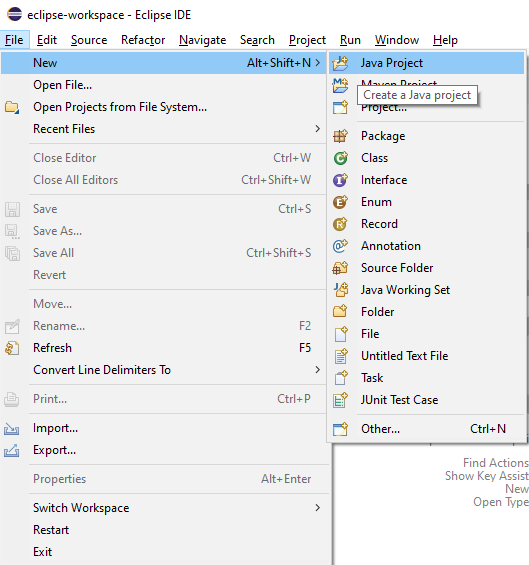Select Annotation in New submenu

click(427, 246)
